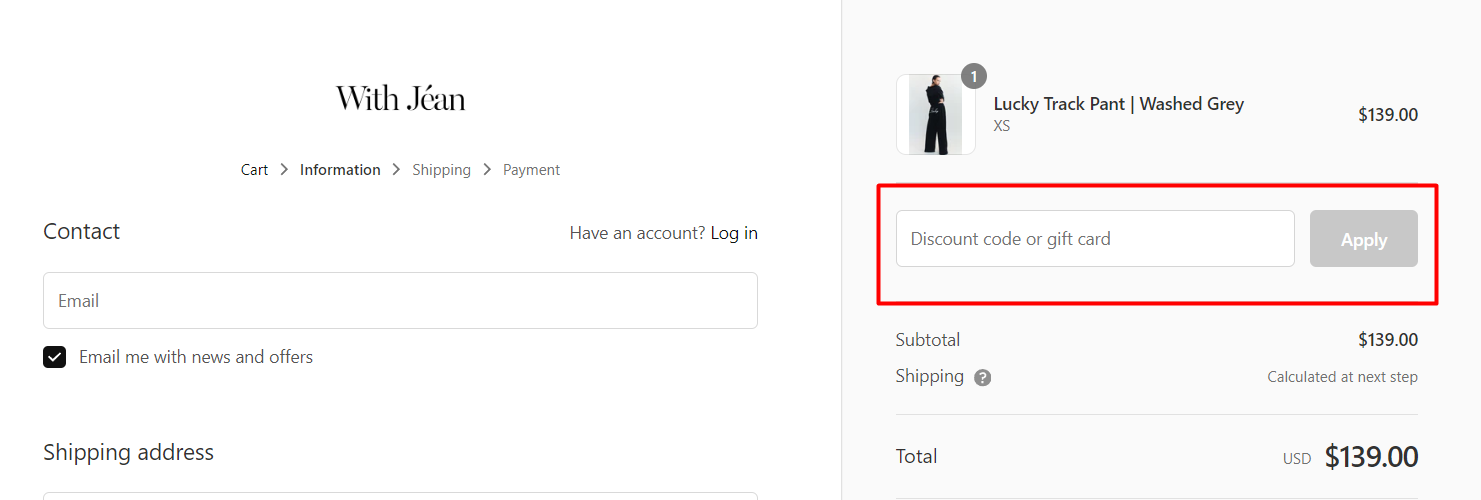Go back to the Cart breadcrumb
The image size is (1481, 500).
[254, 170]
